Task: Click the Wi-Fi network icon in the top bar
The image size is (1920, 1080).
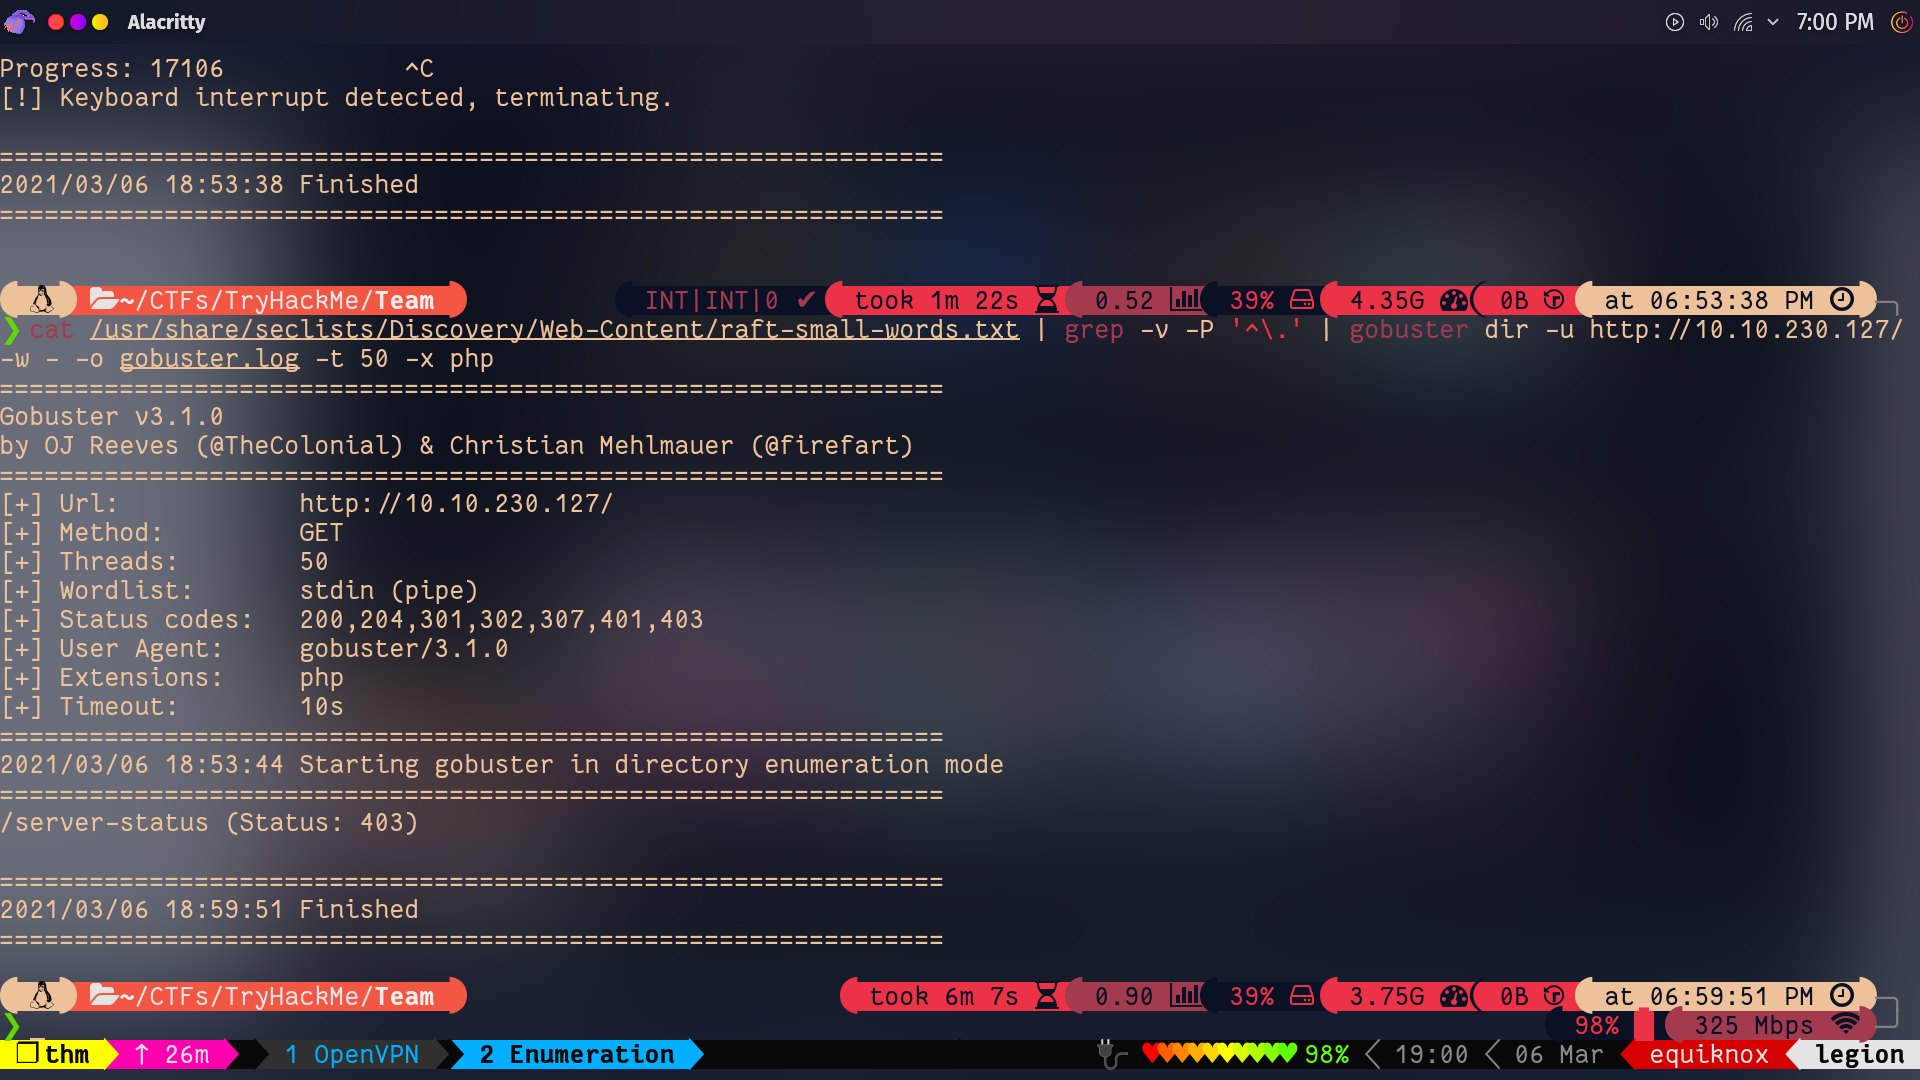Action: [x=1743, y=22]
